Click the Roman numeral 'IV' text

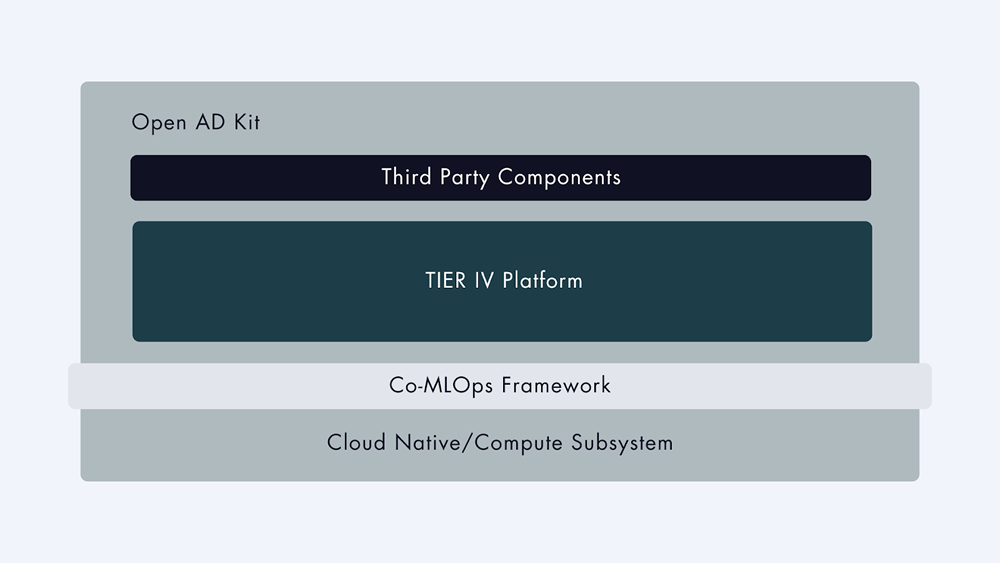(483, 281)
